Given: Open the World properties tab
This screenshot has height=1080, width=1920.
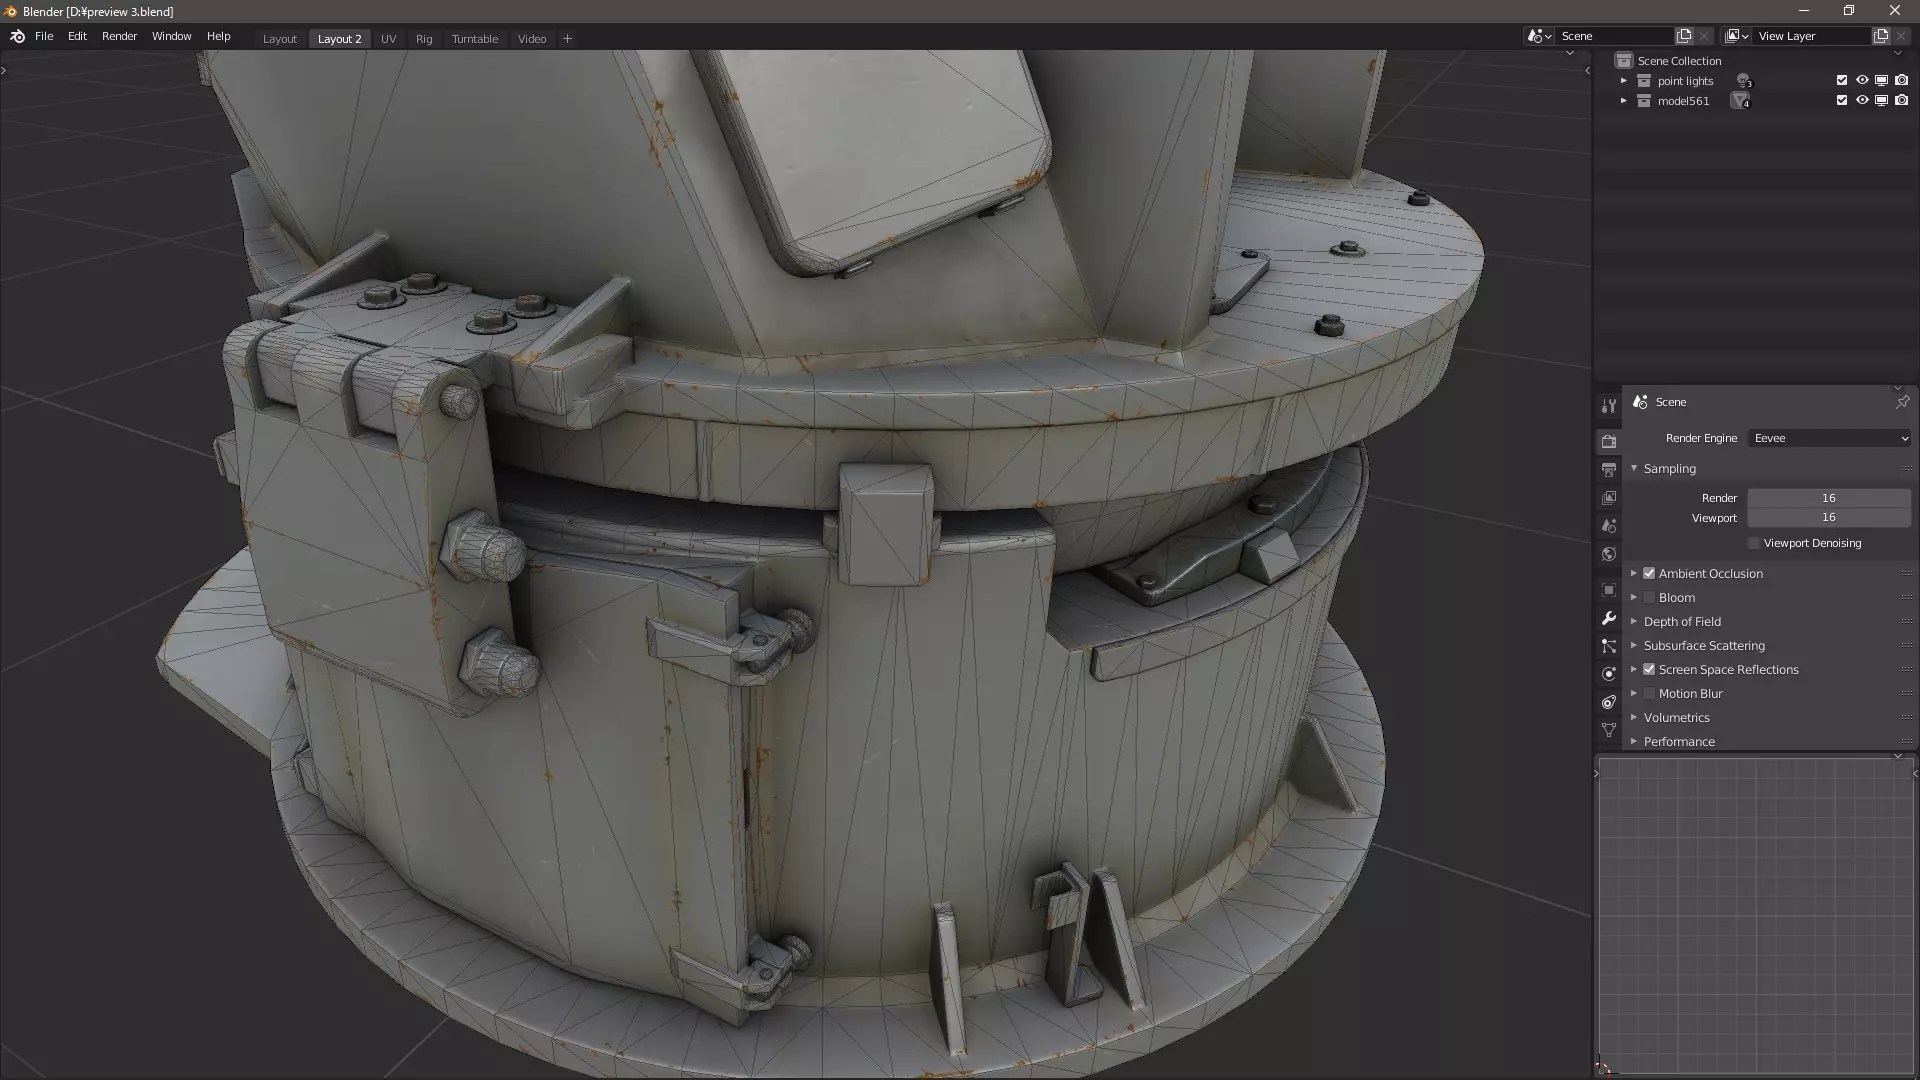Looking at the screenshot, I should [1608, 553].
